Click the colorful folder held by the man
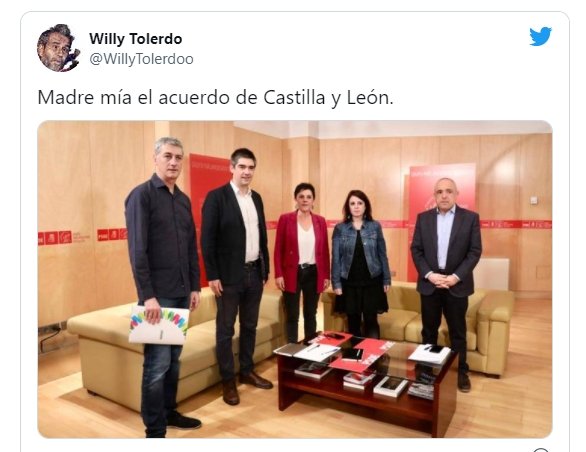This screenshot has width=586, height=452. coord(159,325)
